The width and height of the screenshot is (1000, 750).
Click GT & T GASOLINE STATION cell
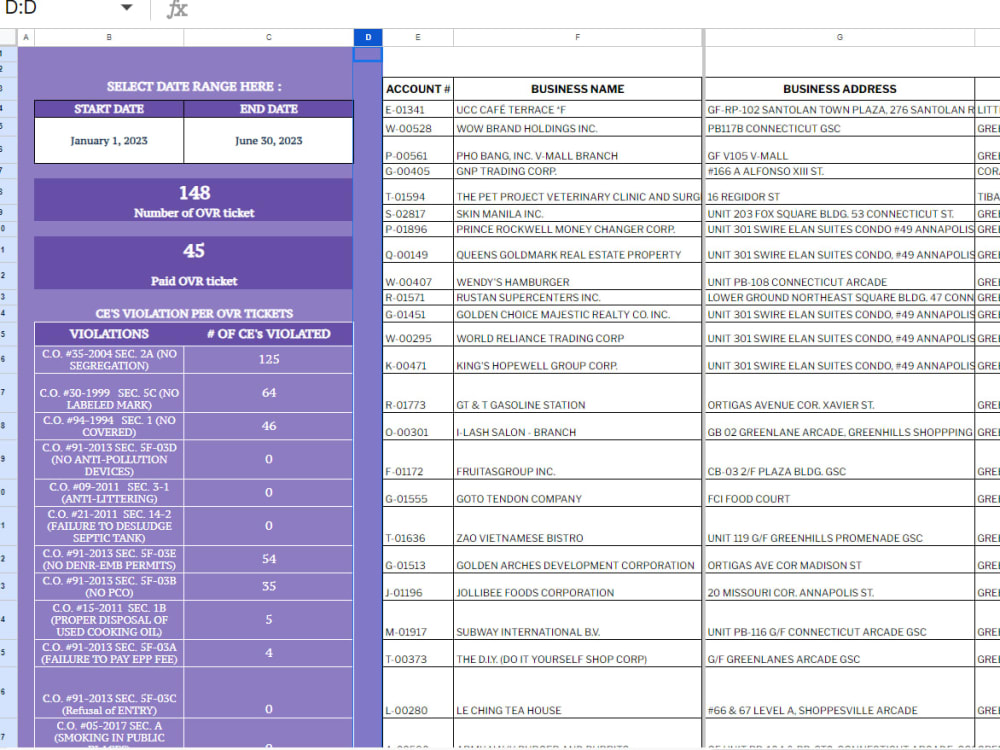point(578,393)
